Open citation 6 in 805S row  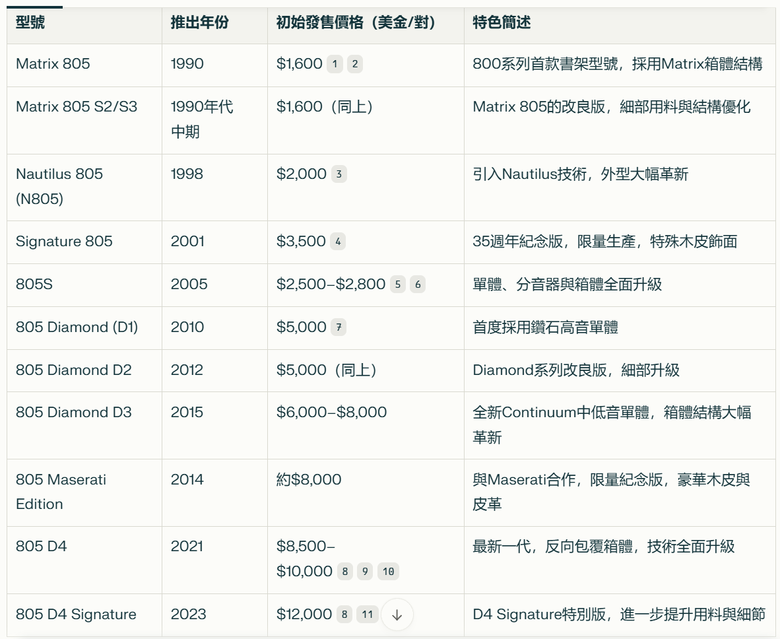(x=418, y=284)
